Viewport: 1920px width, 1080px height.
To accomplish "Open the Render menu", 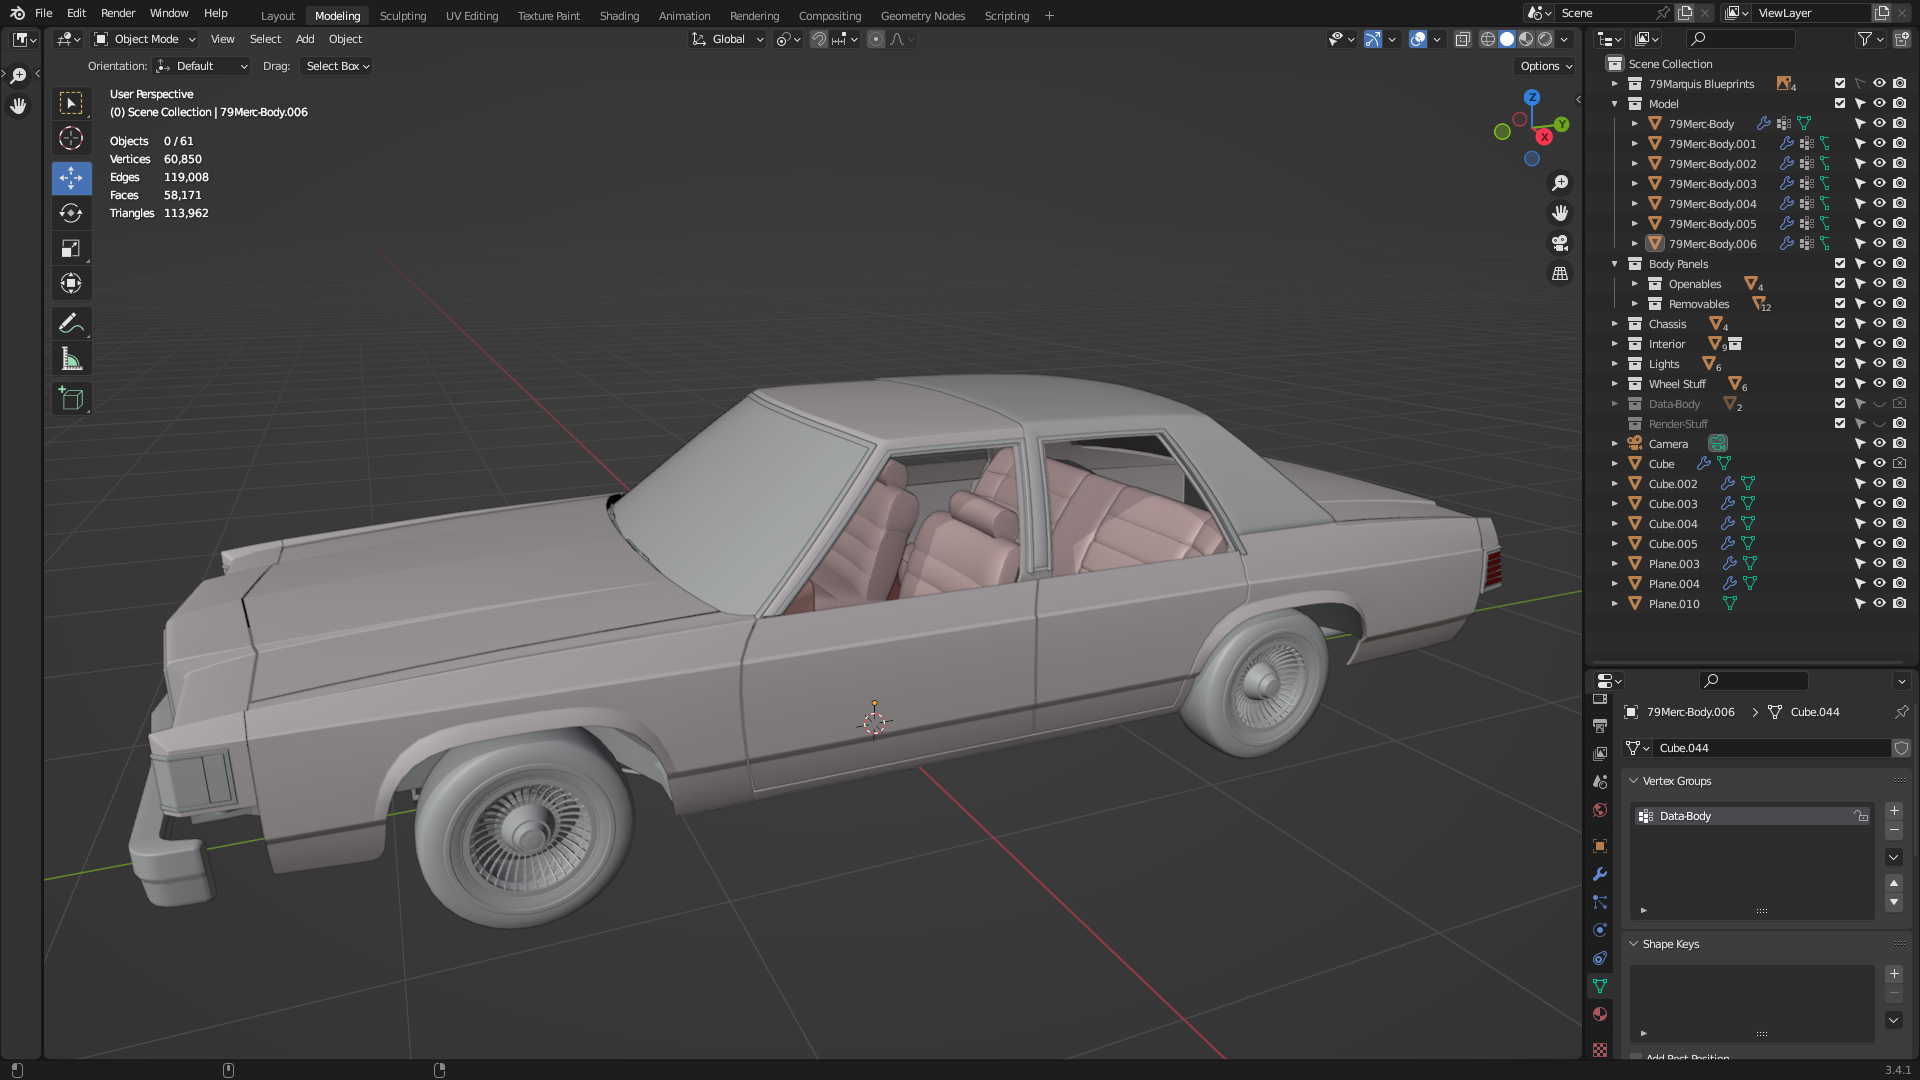I will click(118, 13).
